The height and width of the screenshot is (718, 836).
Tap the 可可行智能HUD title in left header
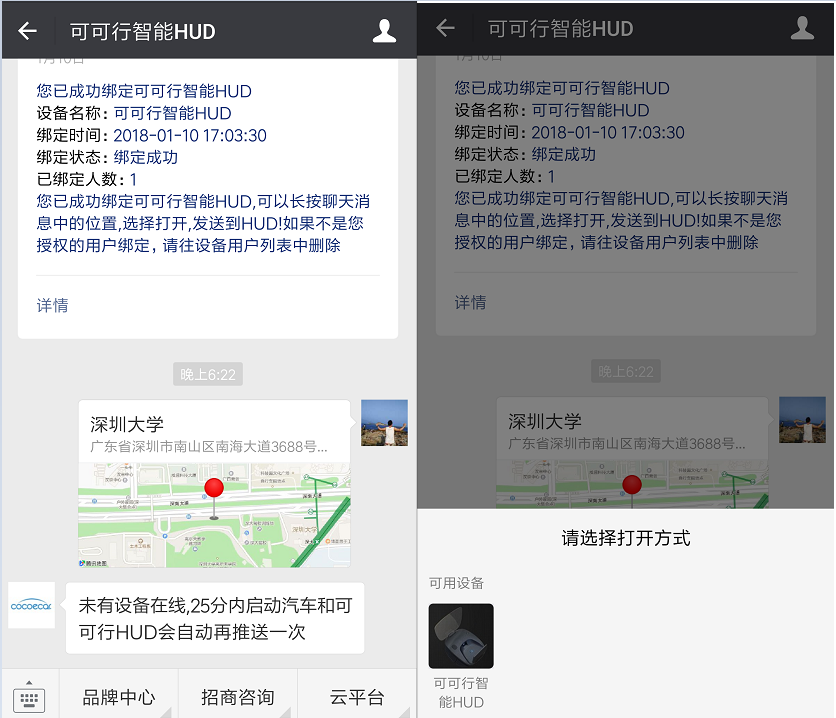point(142,31)
